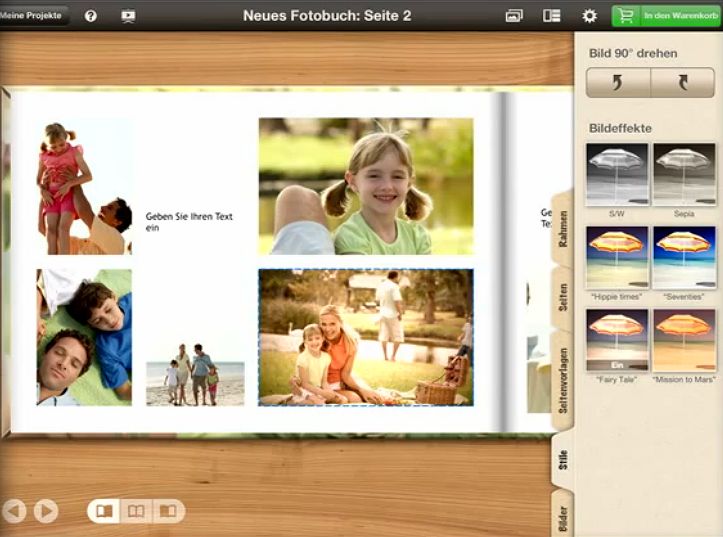This screenshot has height=537, width=723.
Task: Open the photo gallery icon in top bar
Action: click(x=514, y=16)
